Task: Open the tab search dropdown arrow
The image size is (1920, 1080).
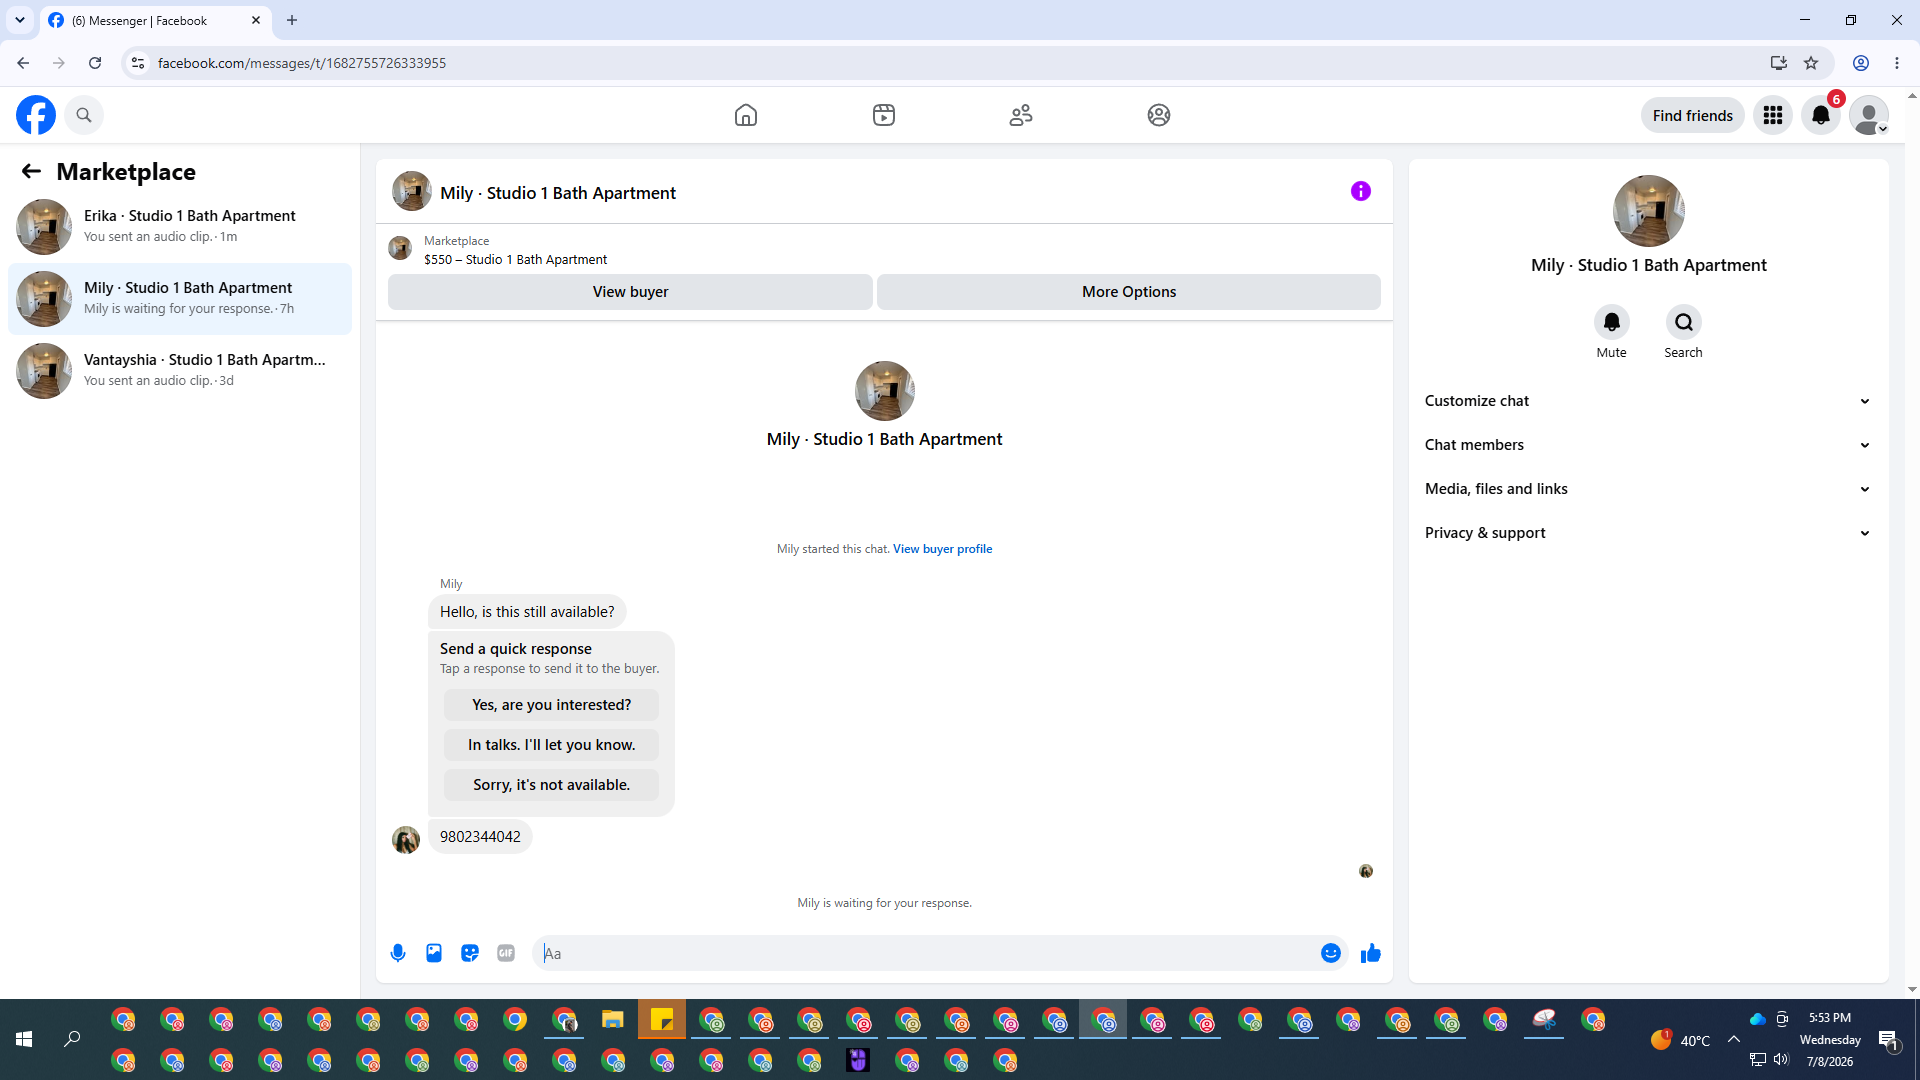Action: click(20, 20)
